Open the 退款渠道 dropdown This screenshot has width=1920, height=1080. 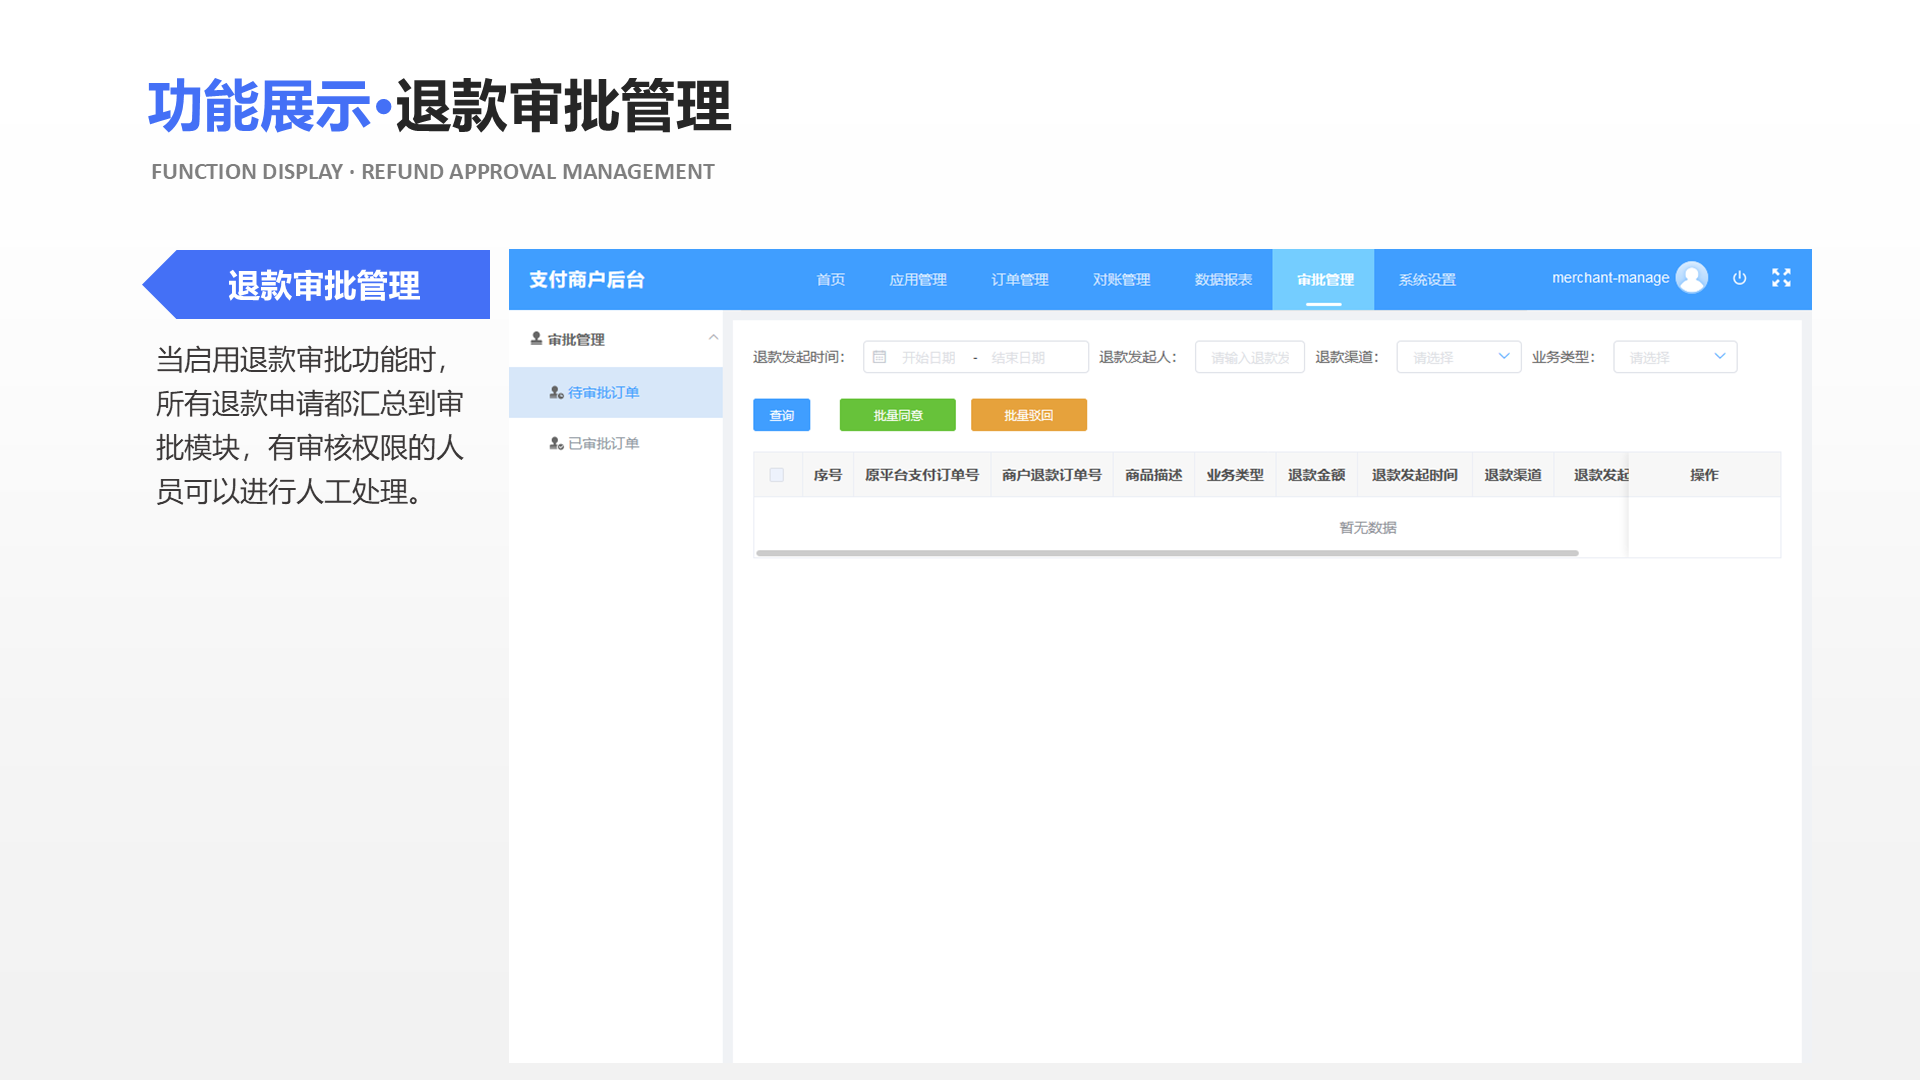click(x=1458, y=356)
